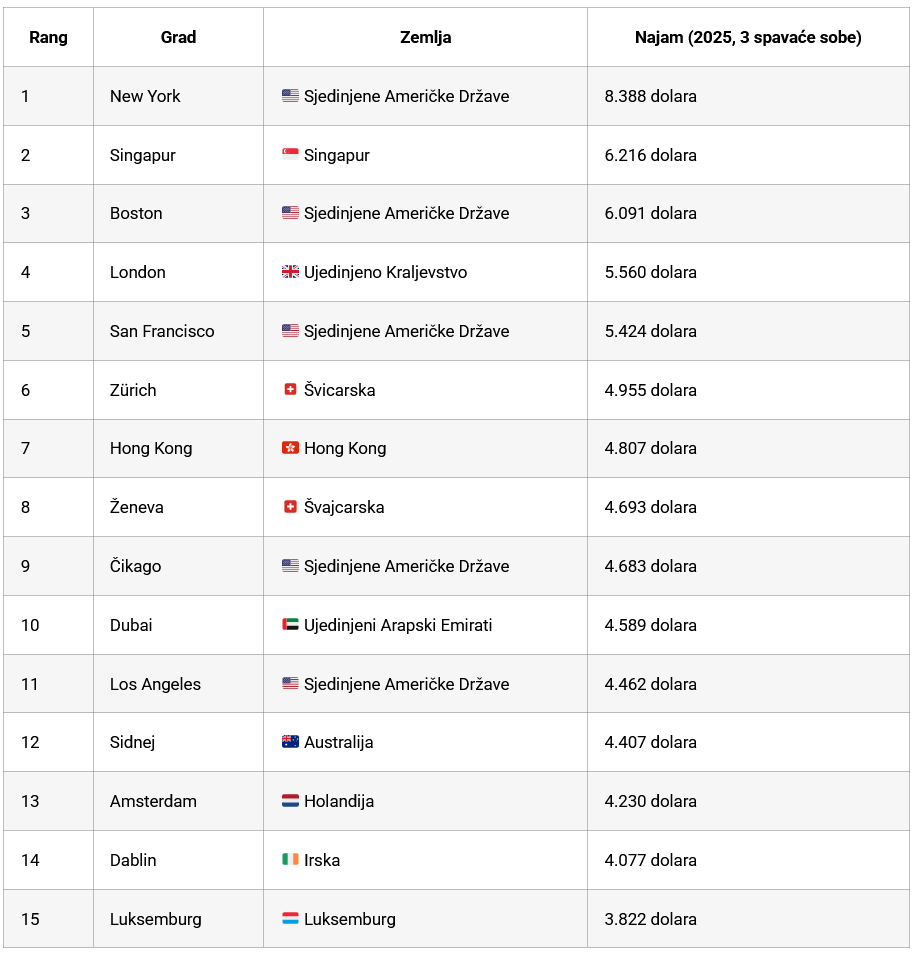
Task: Click the Hong Kong flag icon
Action: tap(290, 448)
